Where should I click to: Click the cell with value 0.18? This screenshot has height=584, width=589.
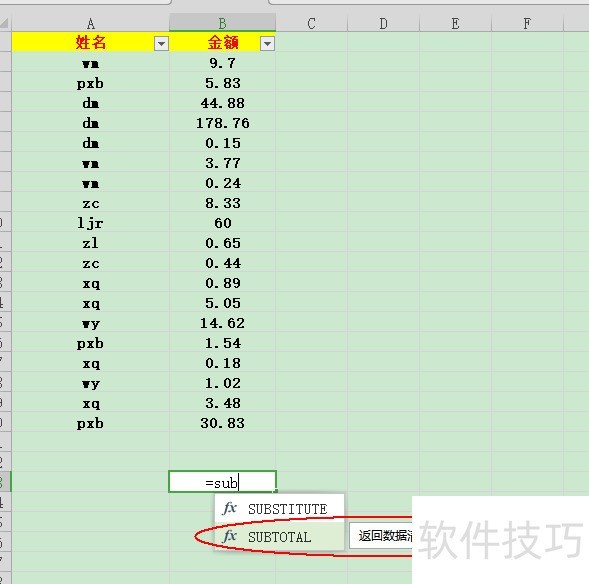222,363
